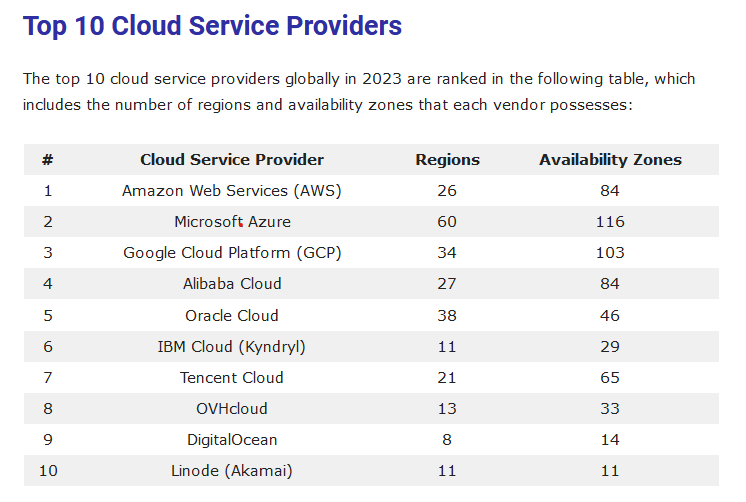Click DigitalOcean regions value '8'

[447, 440]
